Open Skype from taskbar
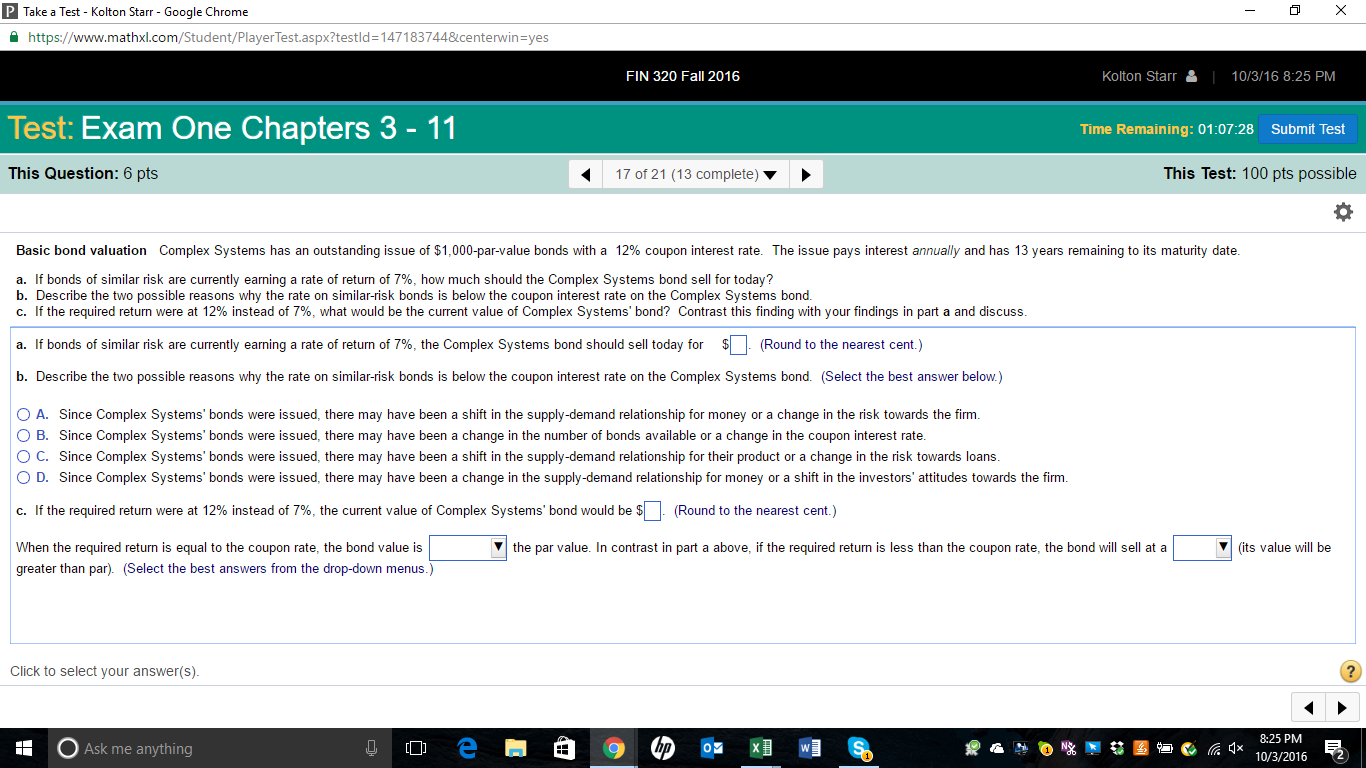The image size is (1366, 768). [859, 748]
